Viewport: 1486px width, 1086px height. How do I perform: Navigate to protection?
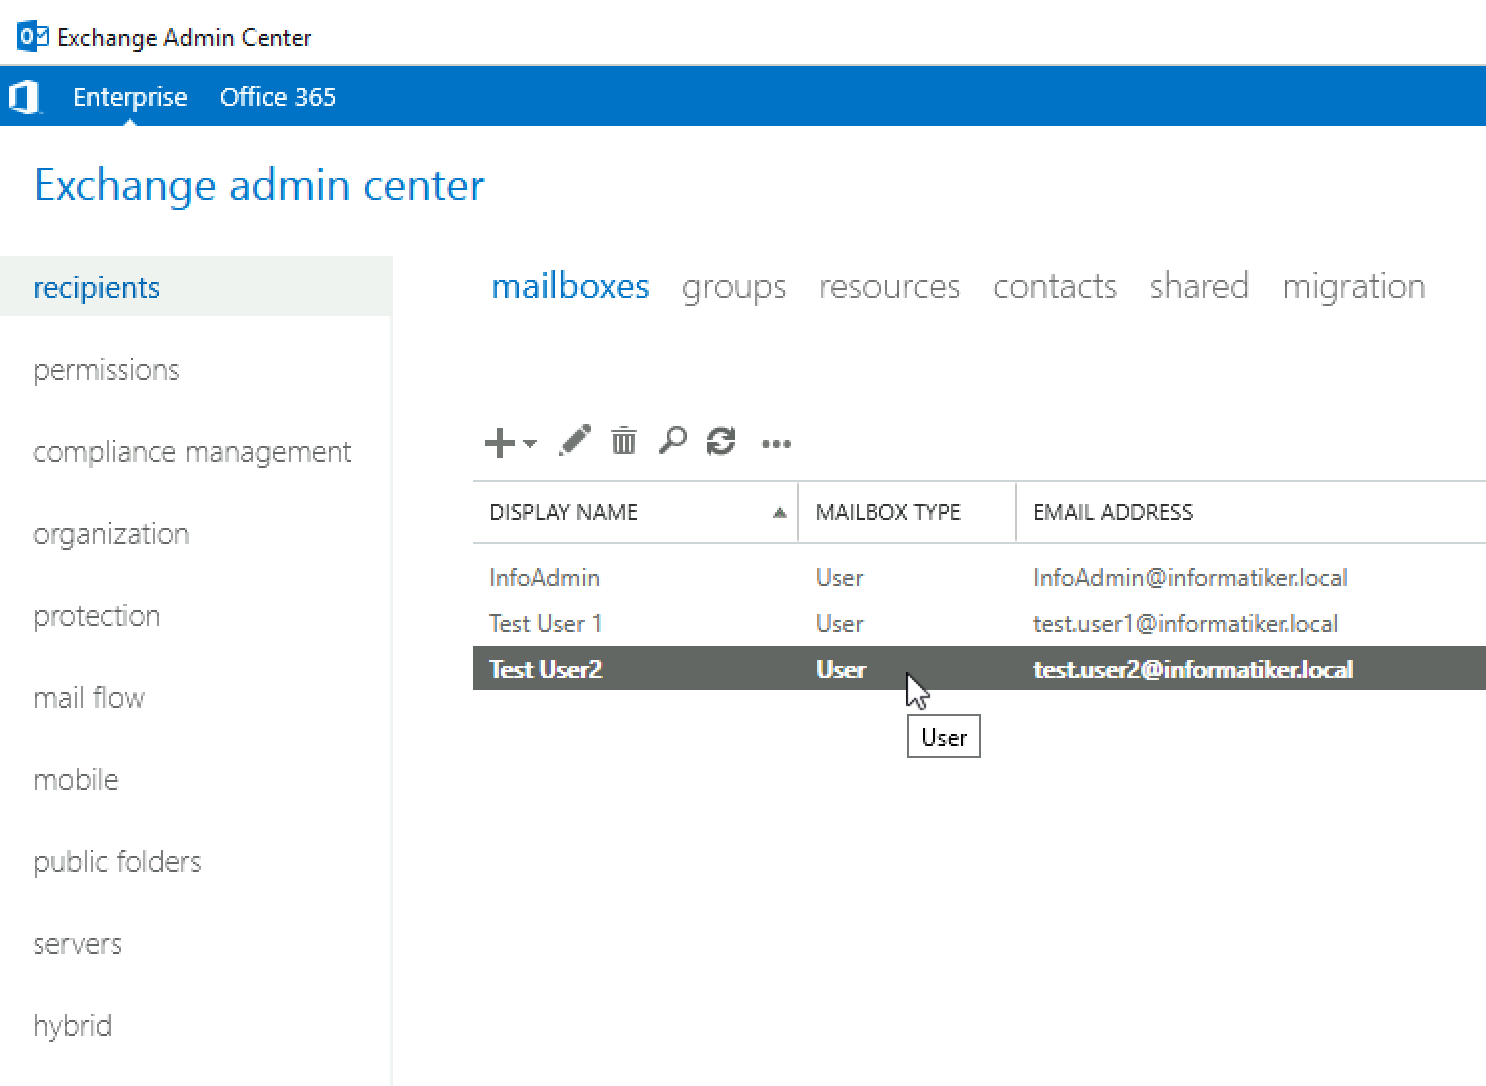(97, 616)
